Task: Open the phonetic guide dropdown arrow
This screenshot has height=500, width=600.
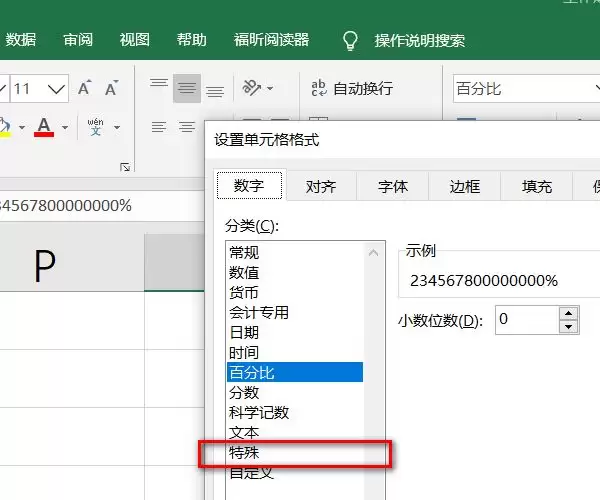Action: [x=117, y=127]
